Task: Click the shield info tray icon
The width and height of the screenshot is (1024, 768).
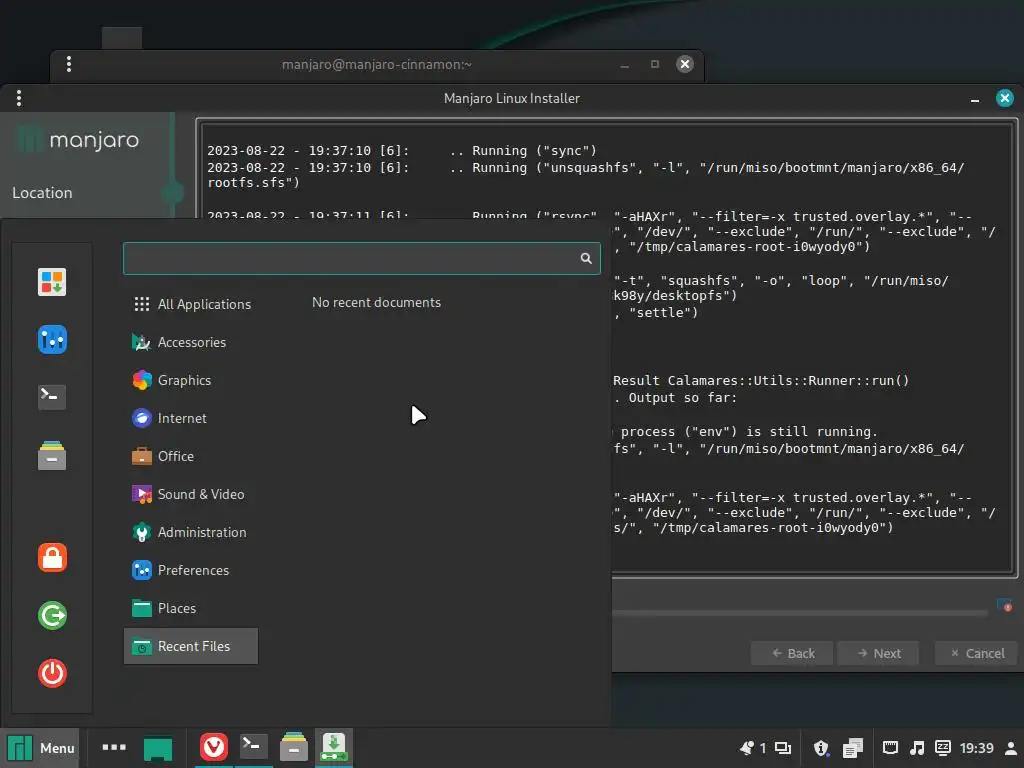Action: [821, 748]
